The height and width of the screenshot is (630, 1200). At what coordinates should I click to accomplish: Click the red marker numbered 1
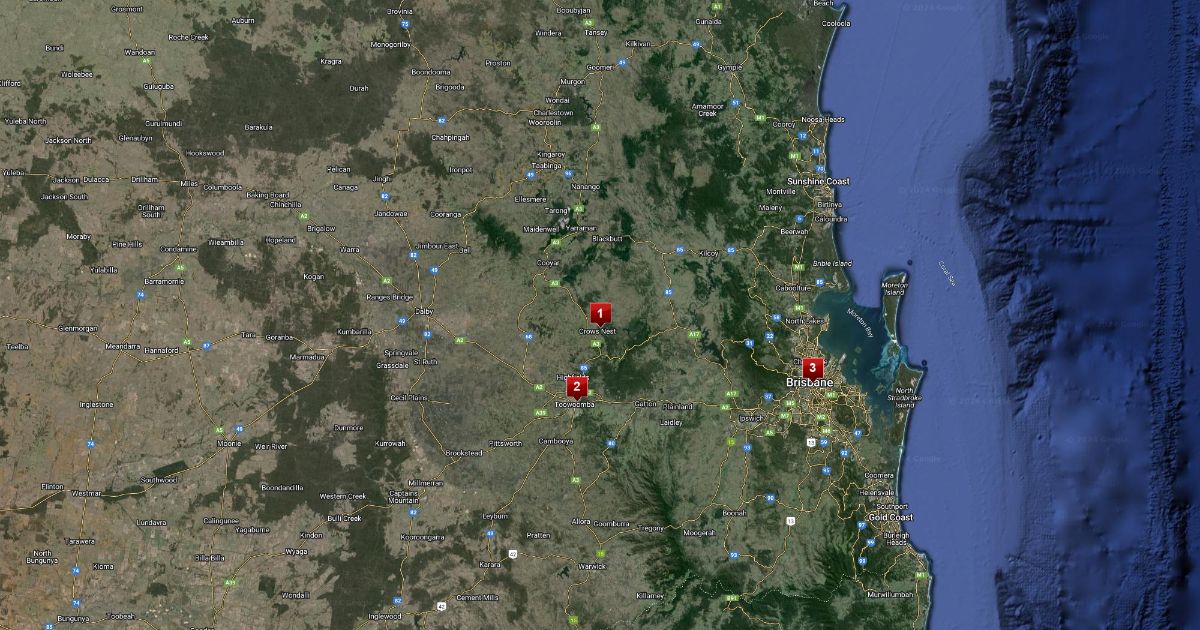600,314
